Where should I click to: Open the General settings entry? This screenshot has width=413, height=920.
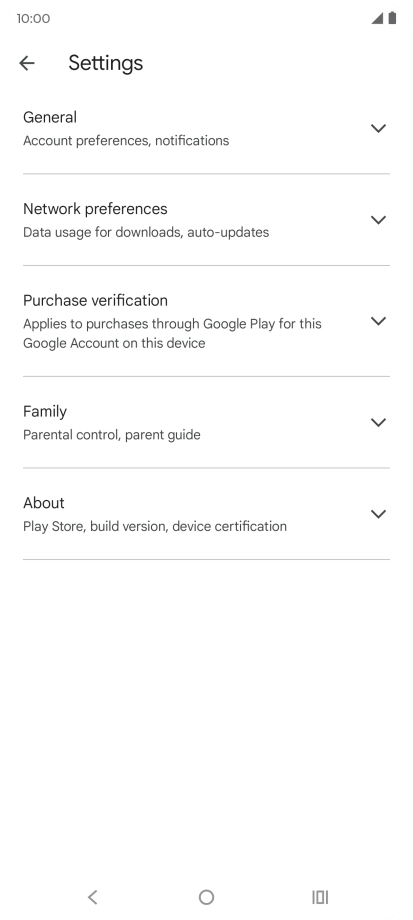[206, 128]
